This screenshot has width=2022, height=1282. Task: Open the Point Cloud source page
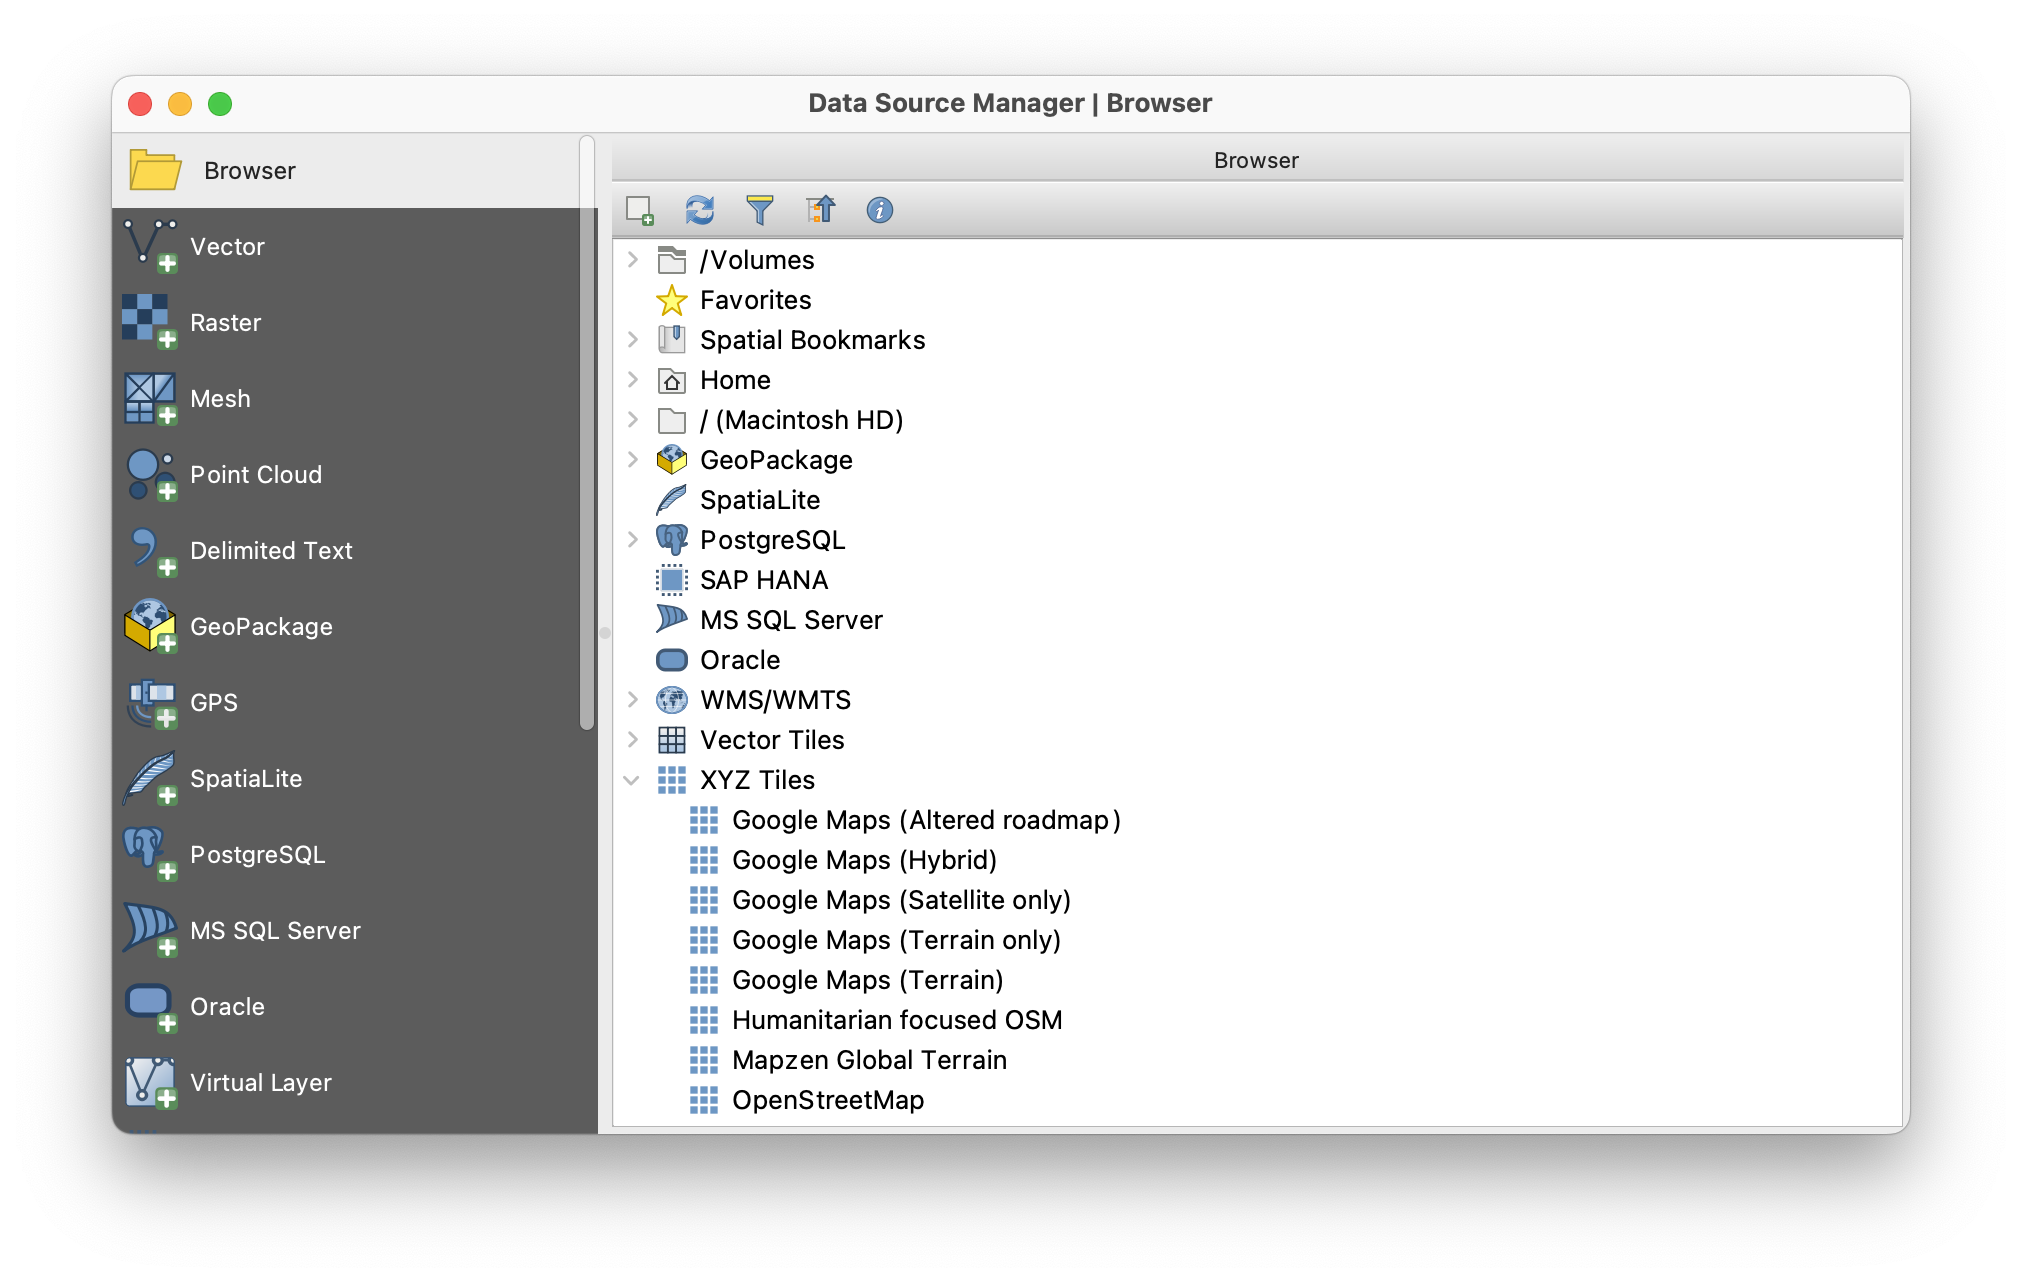point(255,475)
